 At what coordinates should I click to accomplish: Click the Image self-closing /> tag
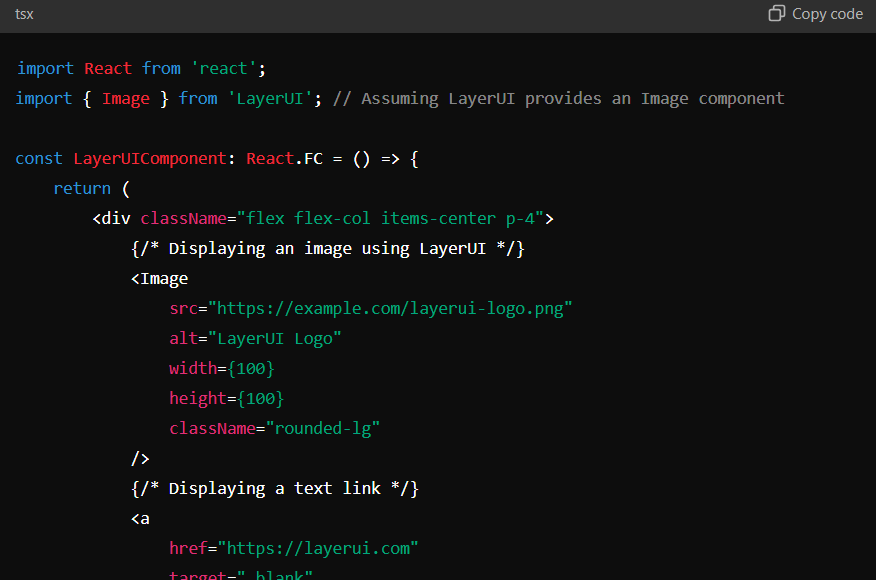(140, 459)
